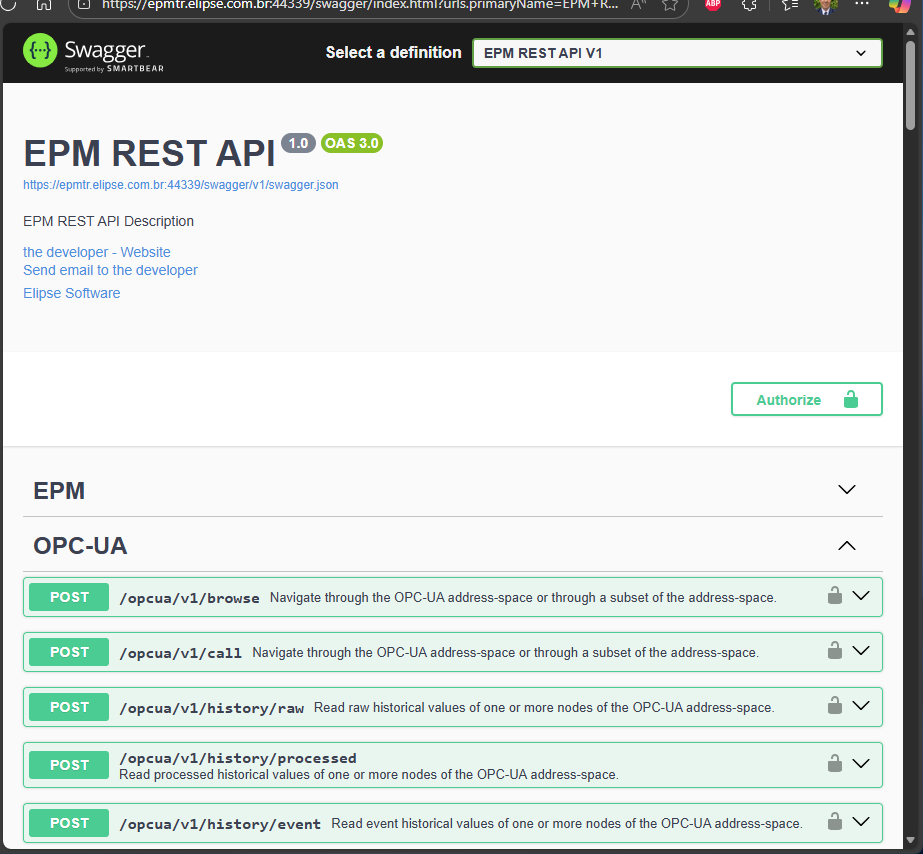This screenshot has height=854, width=923.
Task: Click the lock icon on /opcua/v1/history/processed
Action: (x=834, y=764)
